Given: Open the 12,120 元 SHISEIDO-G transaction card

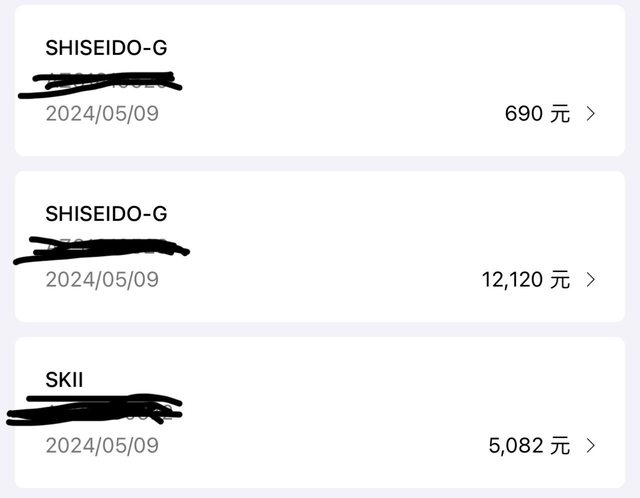Looking at the screenshot, I should [320, 246].
